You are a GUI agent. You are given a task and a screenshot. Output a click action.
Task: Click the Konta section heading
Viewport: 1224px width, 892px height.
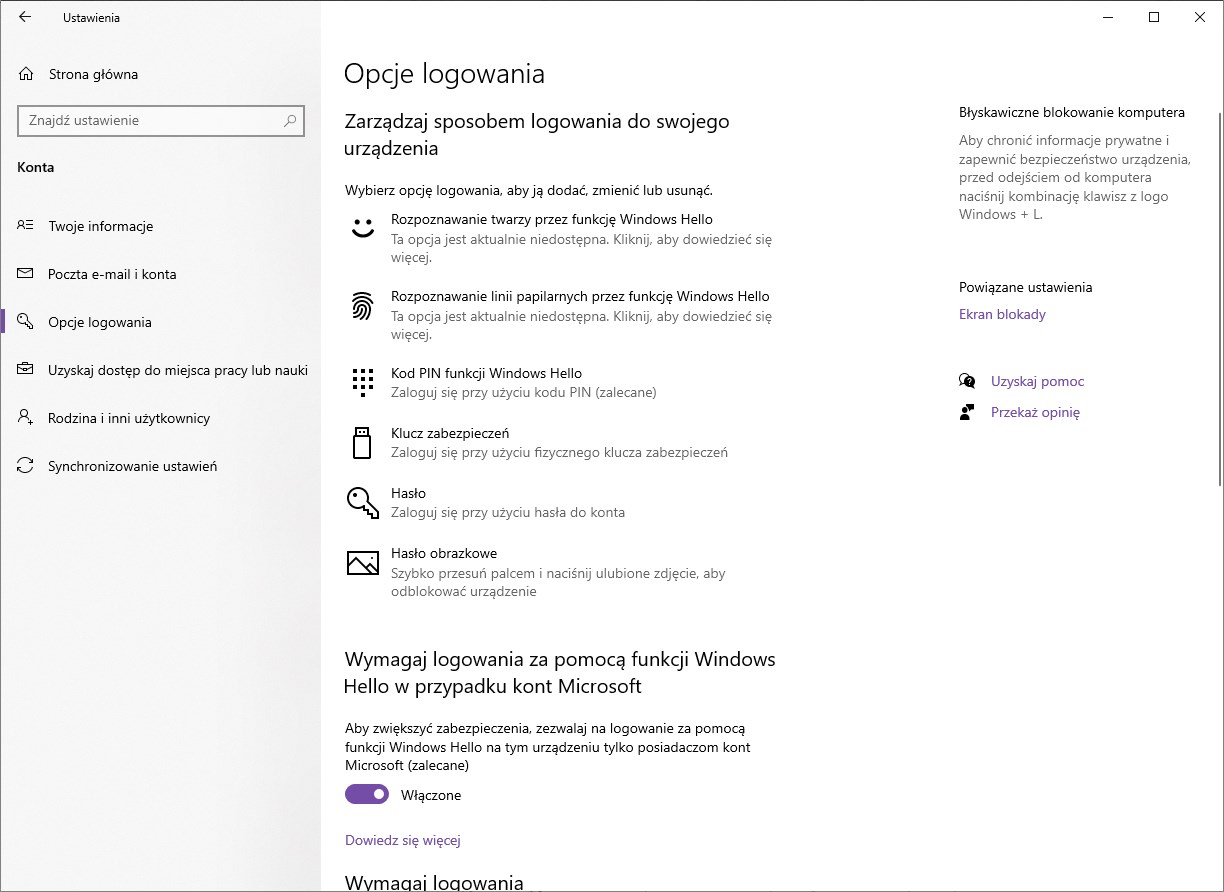click(x=36, y=167)
